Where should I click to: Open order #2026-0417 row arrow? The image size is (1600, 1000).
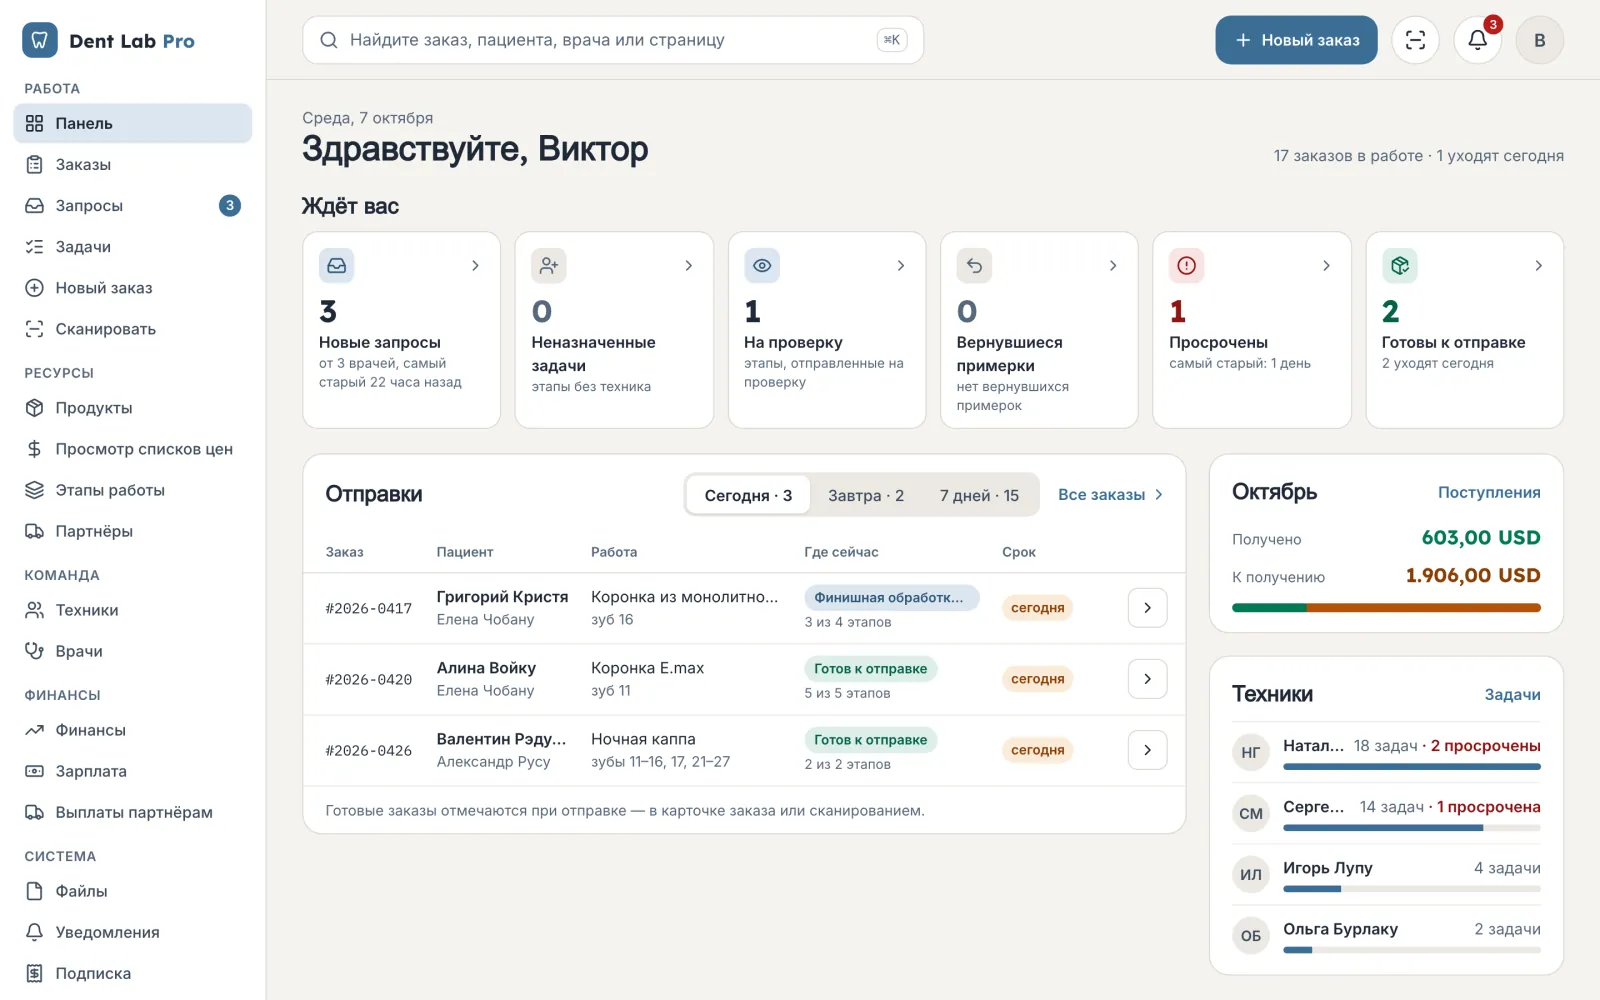pyautogui.click(x=1147, y=608)
